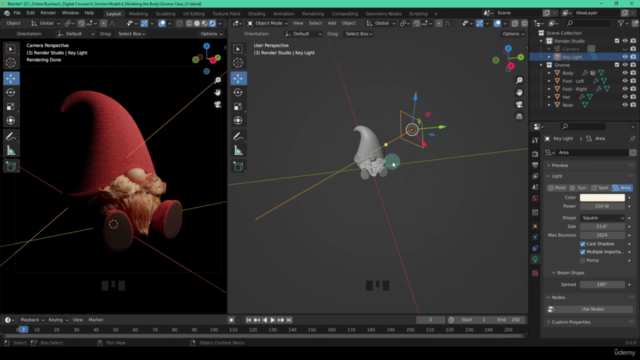Open the Render menu
Image resolution: width=640 pixels, height=360 pixels.
click(x=48, y=13)
